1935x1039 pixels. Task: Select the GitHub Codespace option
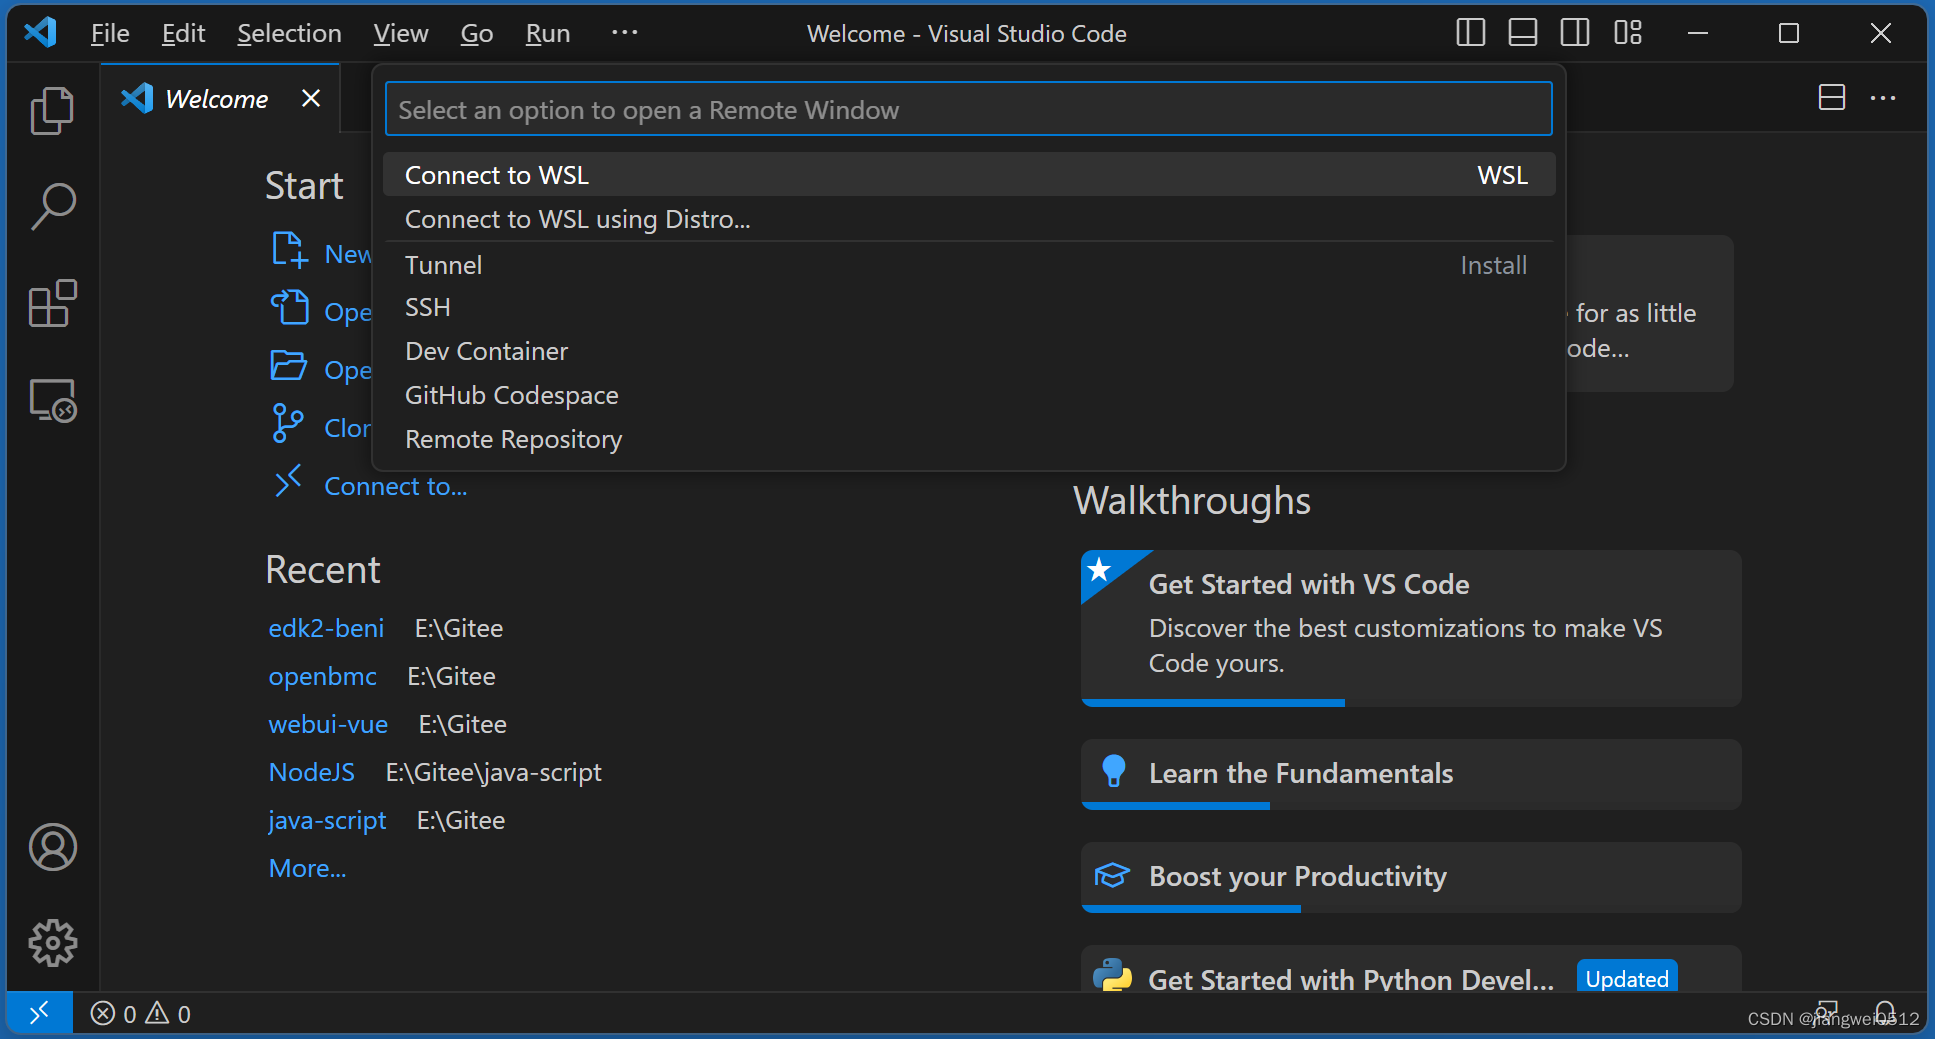coord(968,395)
